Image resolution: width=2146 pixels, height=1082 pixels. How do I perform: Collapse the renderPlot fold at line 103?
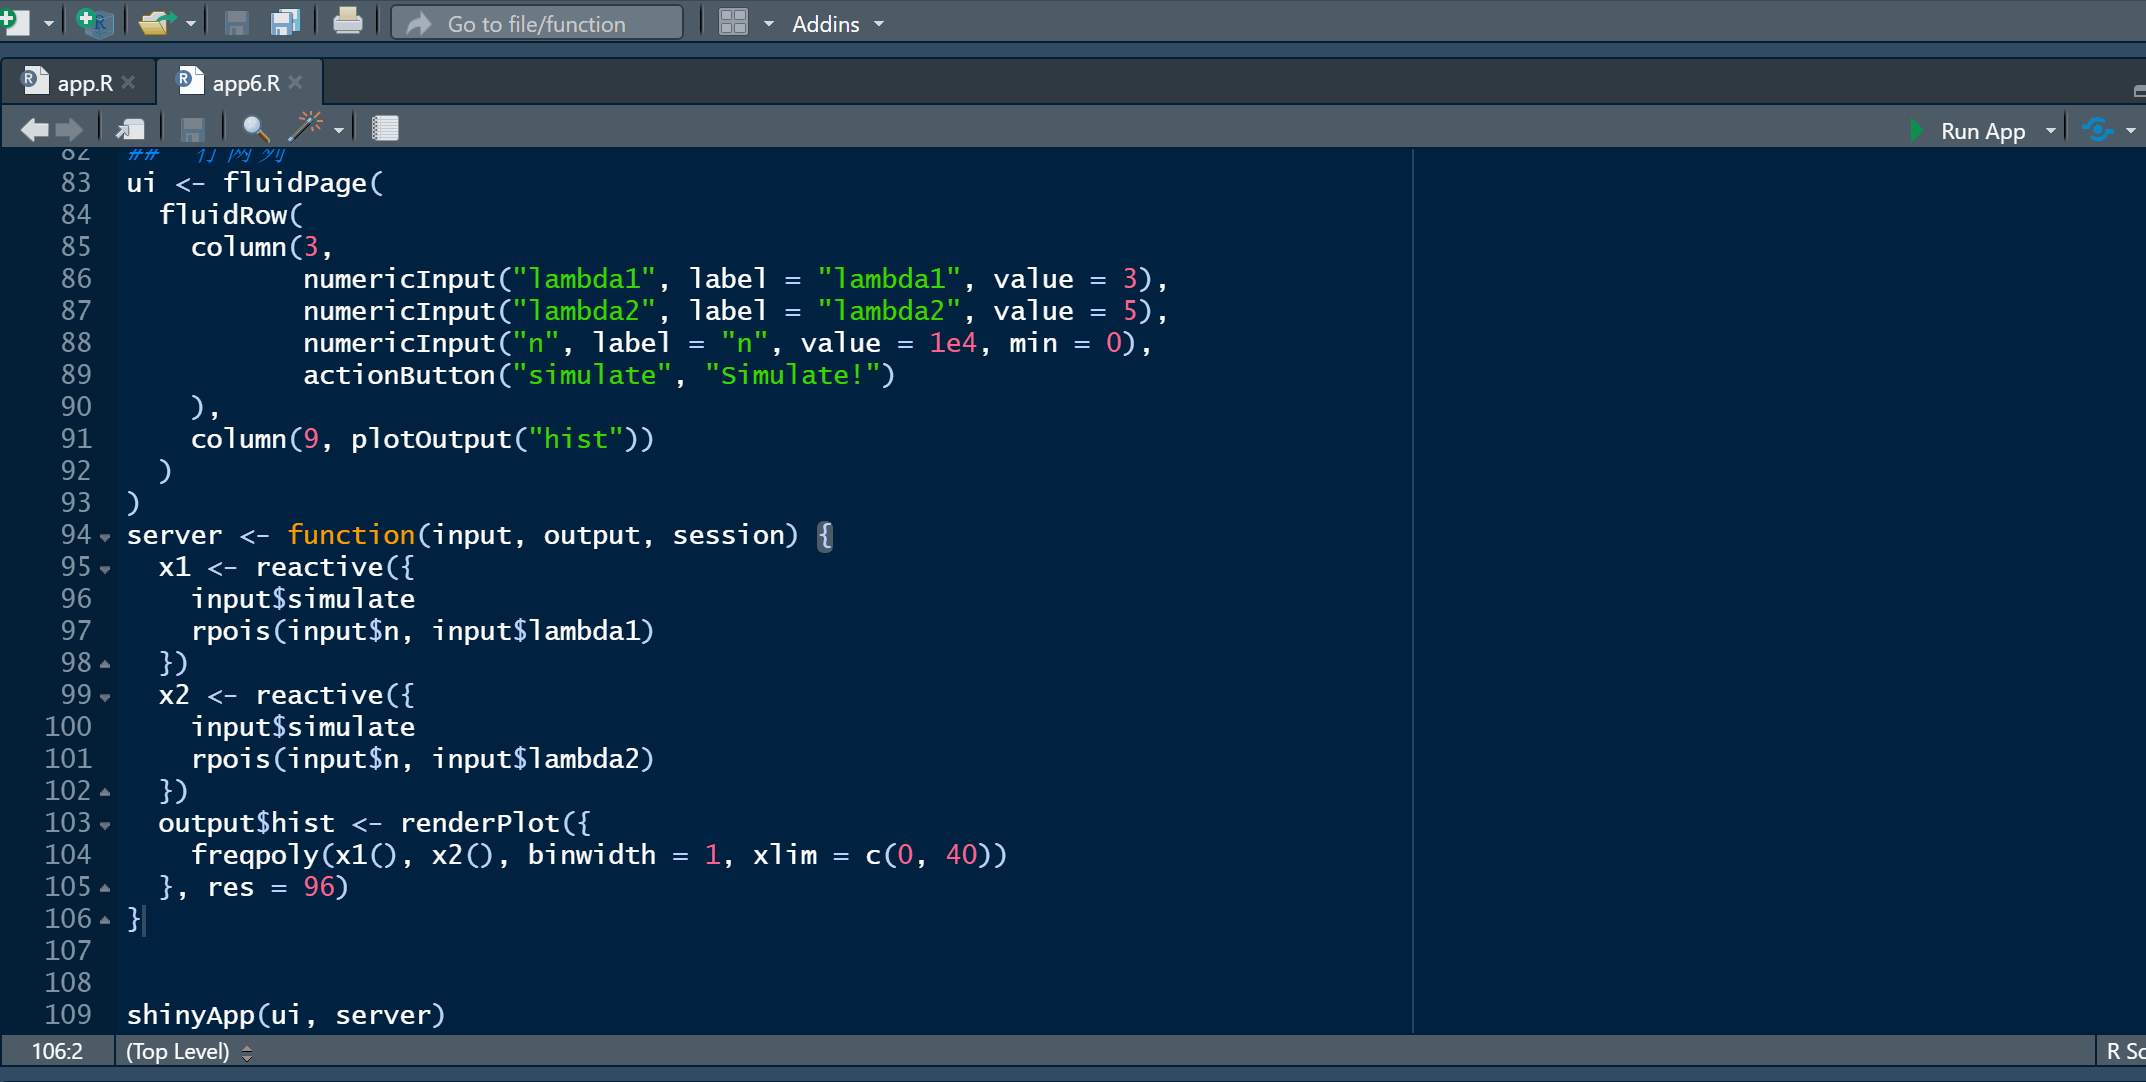[x=105, y=826]
